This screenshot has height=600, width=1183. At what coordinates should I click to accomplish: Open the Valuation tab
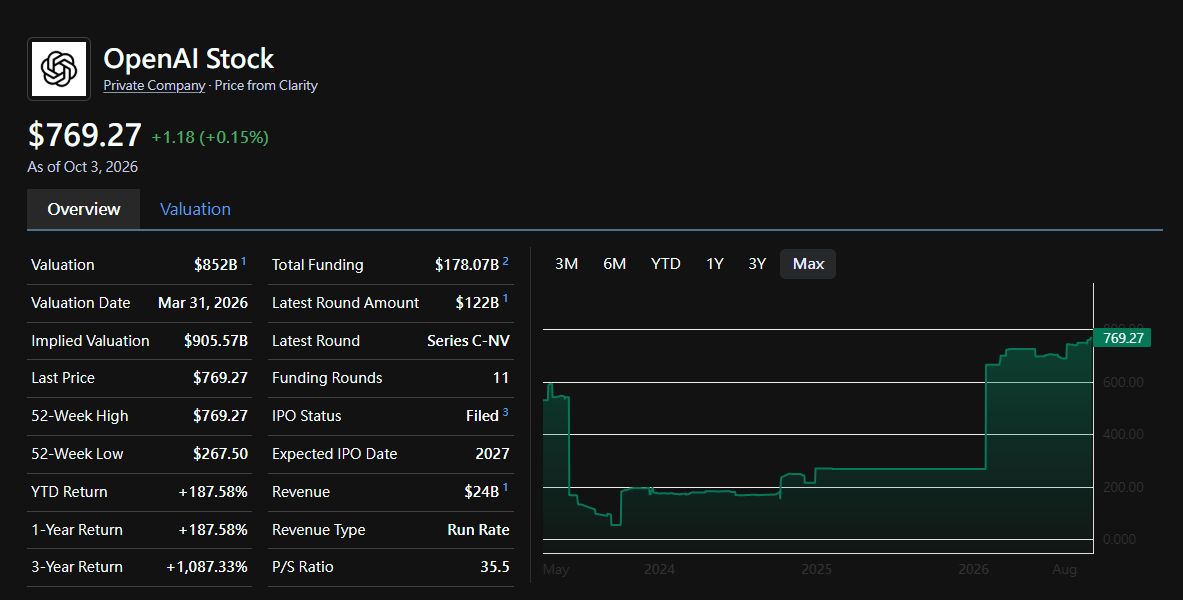point(195,209)
